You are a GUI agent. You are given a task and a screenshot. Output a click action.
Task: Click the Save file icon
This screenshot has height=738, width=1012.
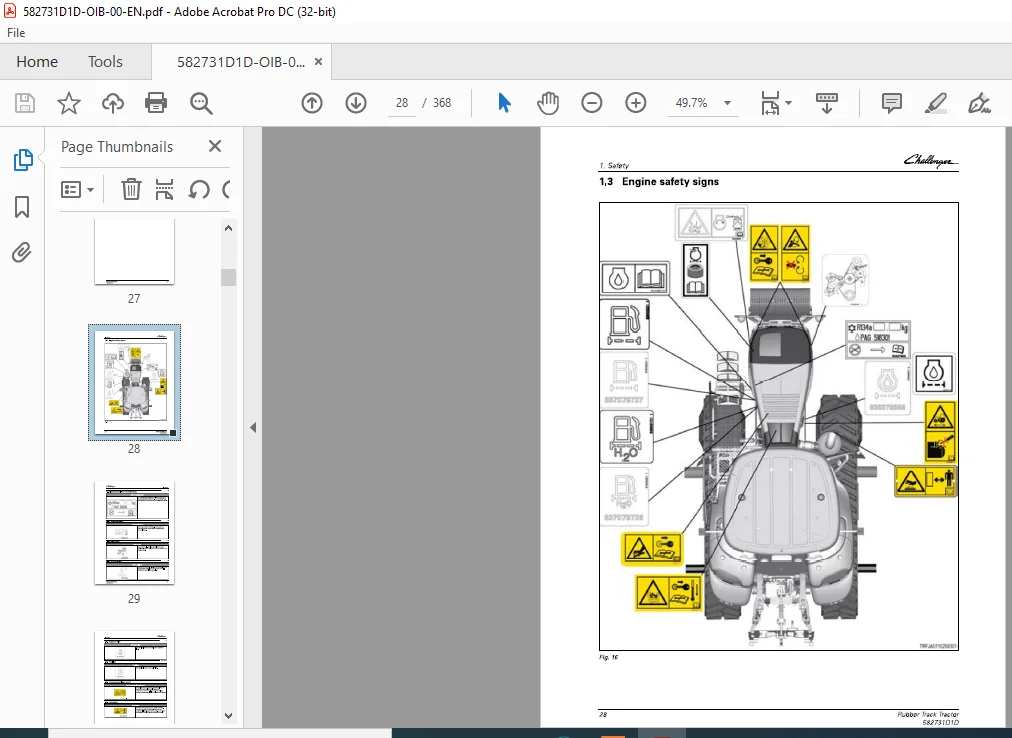pyautogui.click(x=25, y=103)
